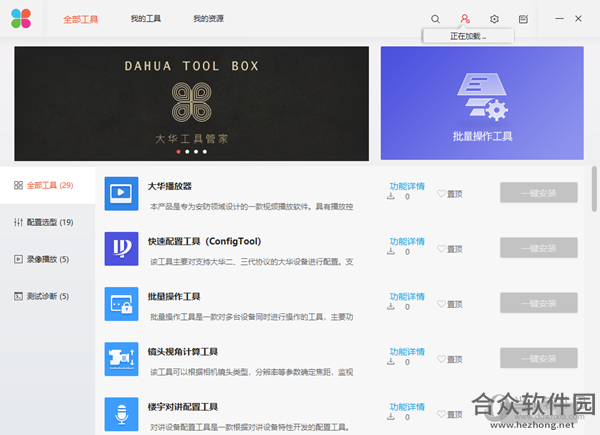Select 配置选型 (19) sidebar category
600x435 pixels.
click(47, 222)
